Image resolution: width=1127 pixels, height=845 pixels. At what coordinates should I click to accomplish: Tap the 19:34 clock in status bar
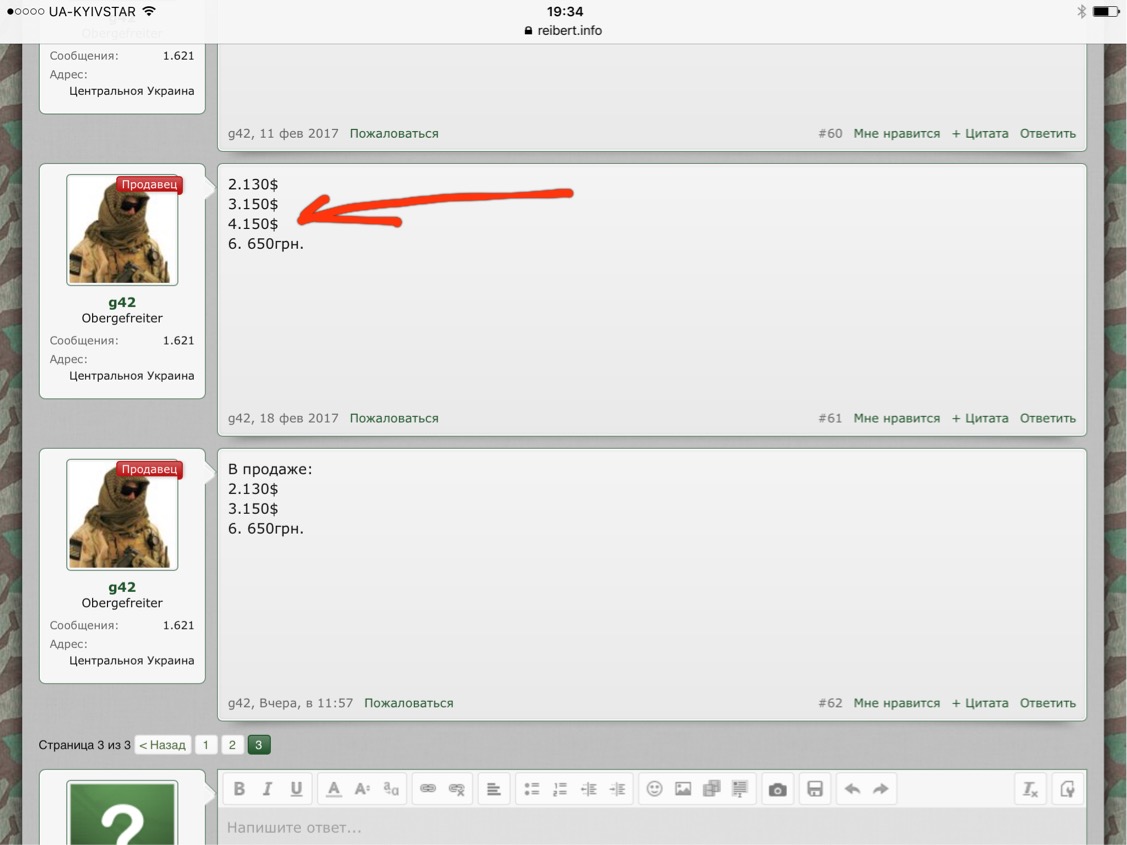pyautogui.click(x=565, y=11)
